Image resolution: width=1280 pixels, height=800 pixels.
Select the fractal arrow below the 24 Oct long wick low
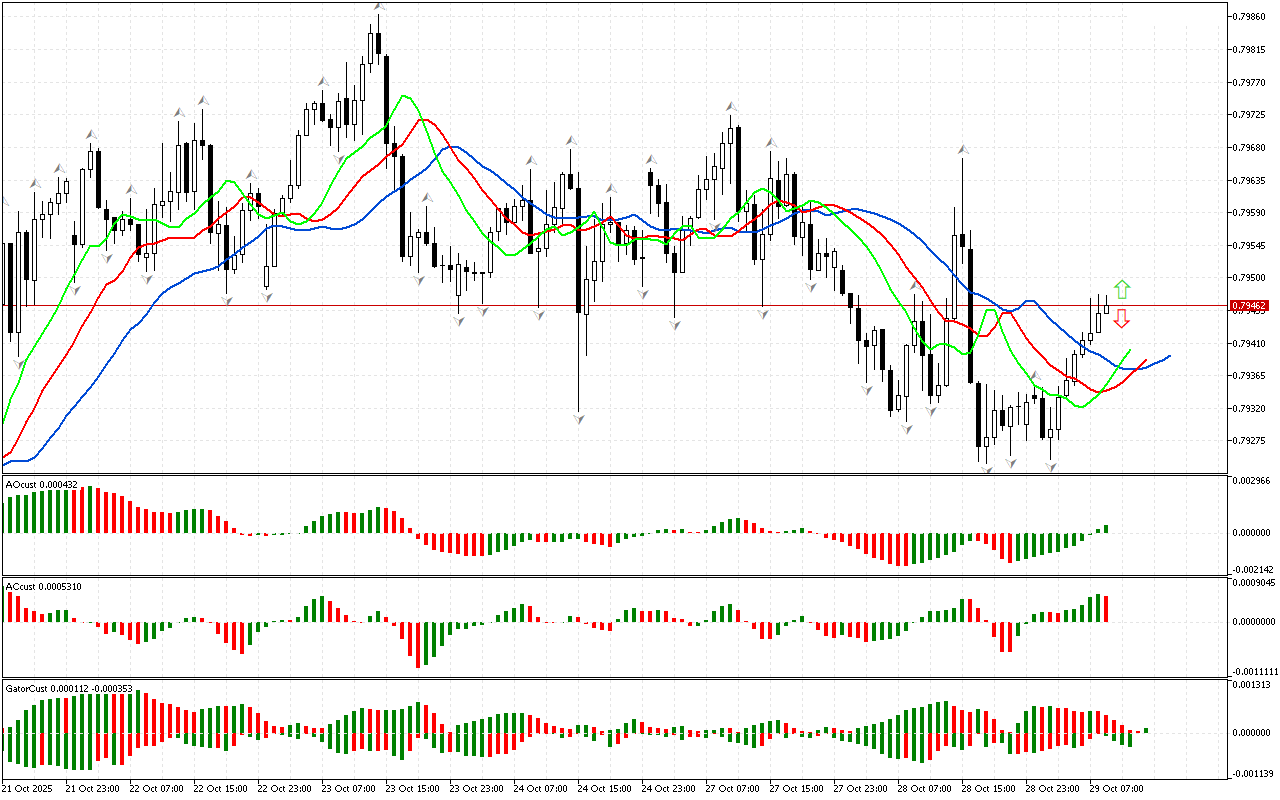(x=579, y=417)
